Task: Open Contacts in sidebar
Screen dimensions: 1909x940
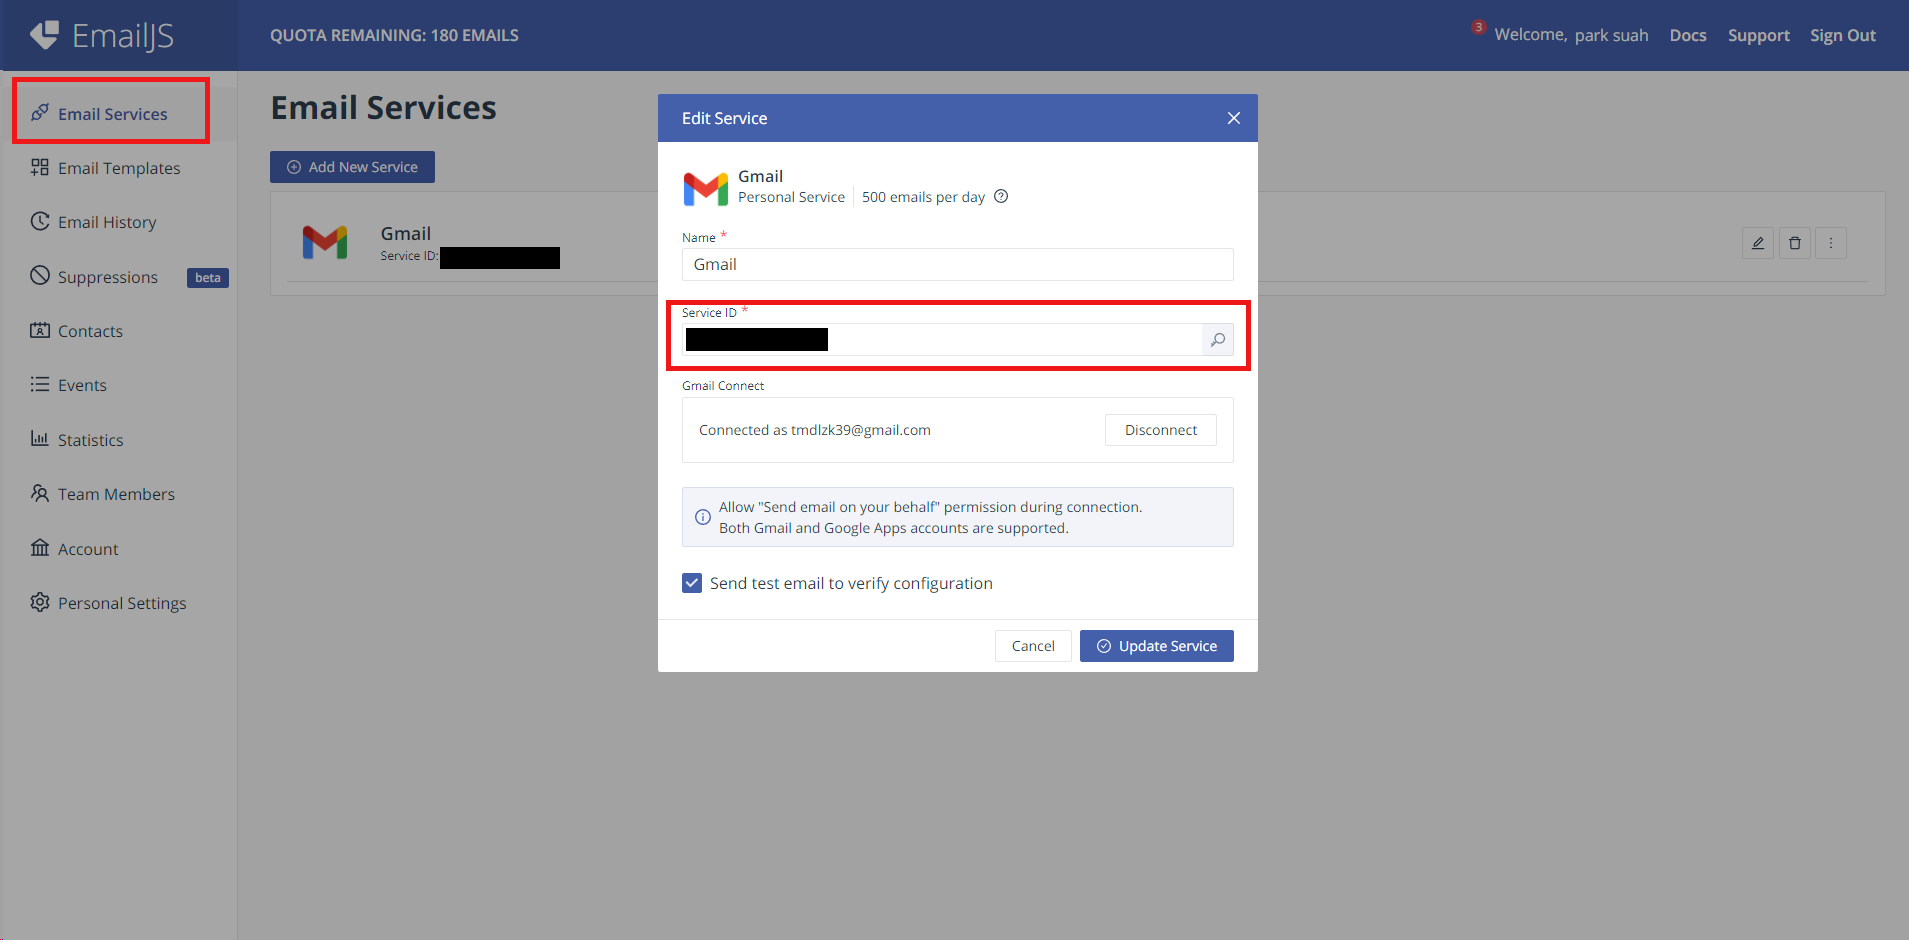Action: tap(90, 331)
